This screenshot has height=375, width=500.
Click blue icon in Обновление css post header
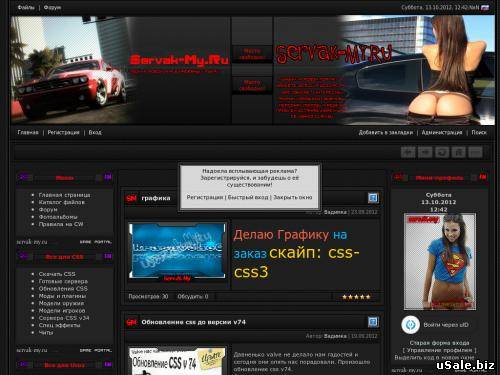[x=373, y=322]
